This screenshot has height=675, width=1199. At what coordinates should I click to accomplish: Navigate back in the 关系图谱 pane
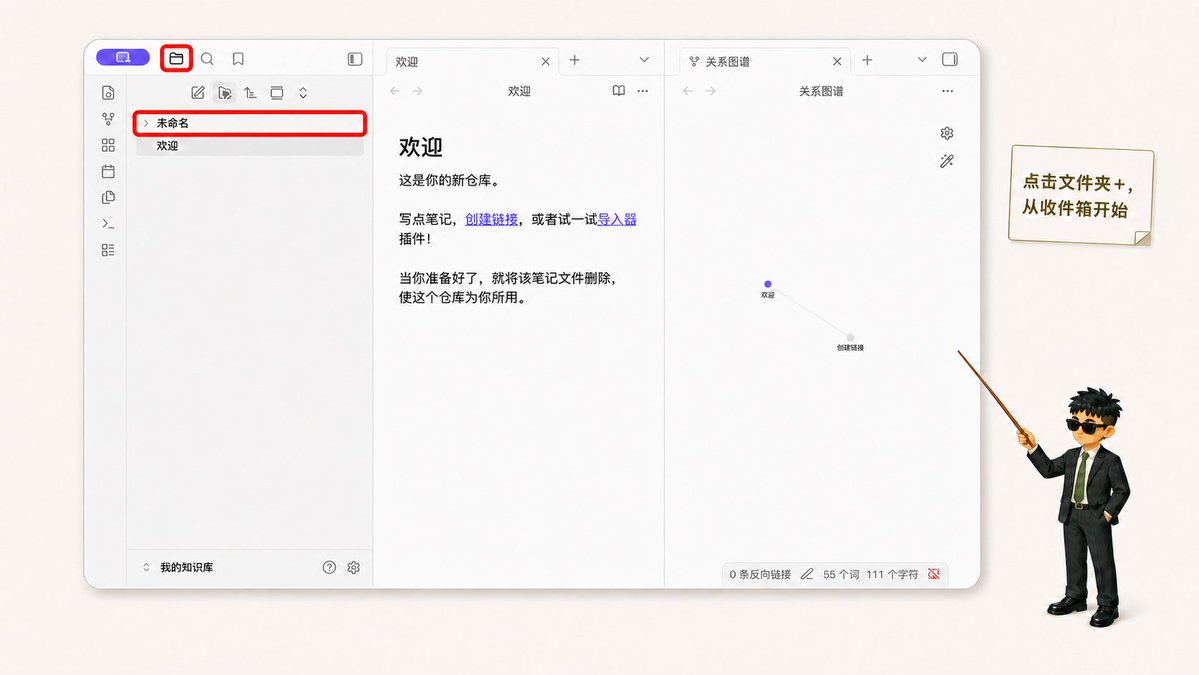pos(687,91)
